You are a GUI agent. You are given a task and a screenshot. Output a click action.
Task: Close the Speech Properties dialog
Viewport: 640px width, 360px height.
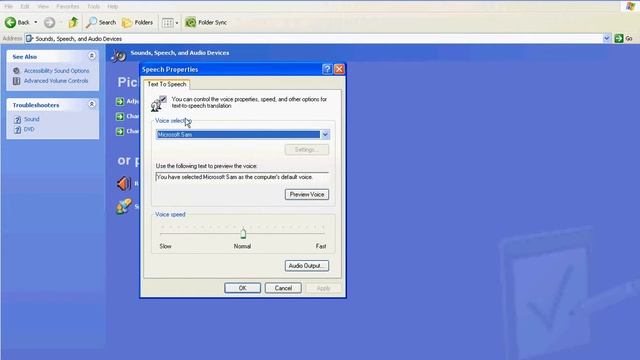(x=339, y=69)
